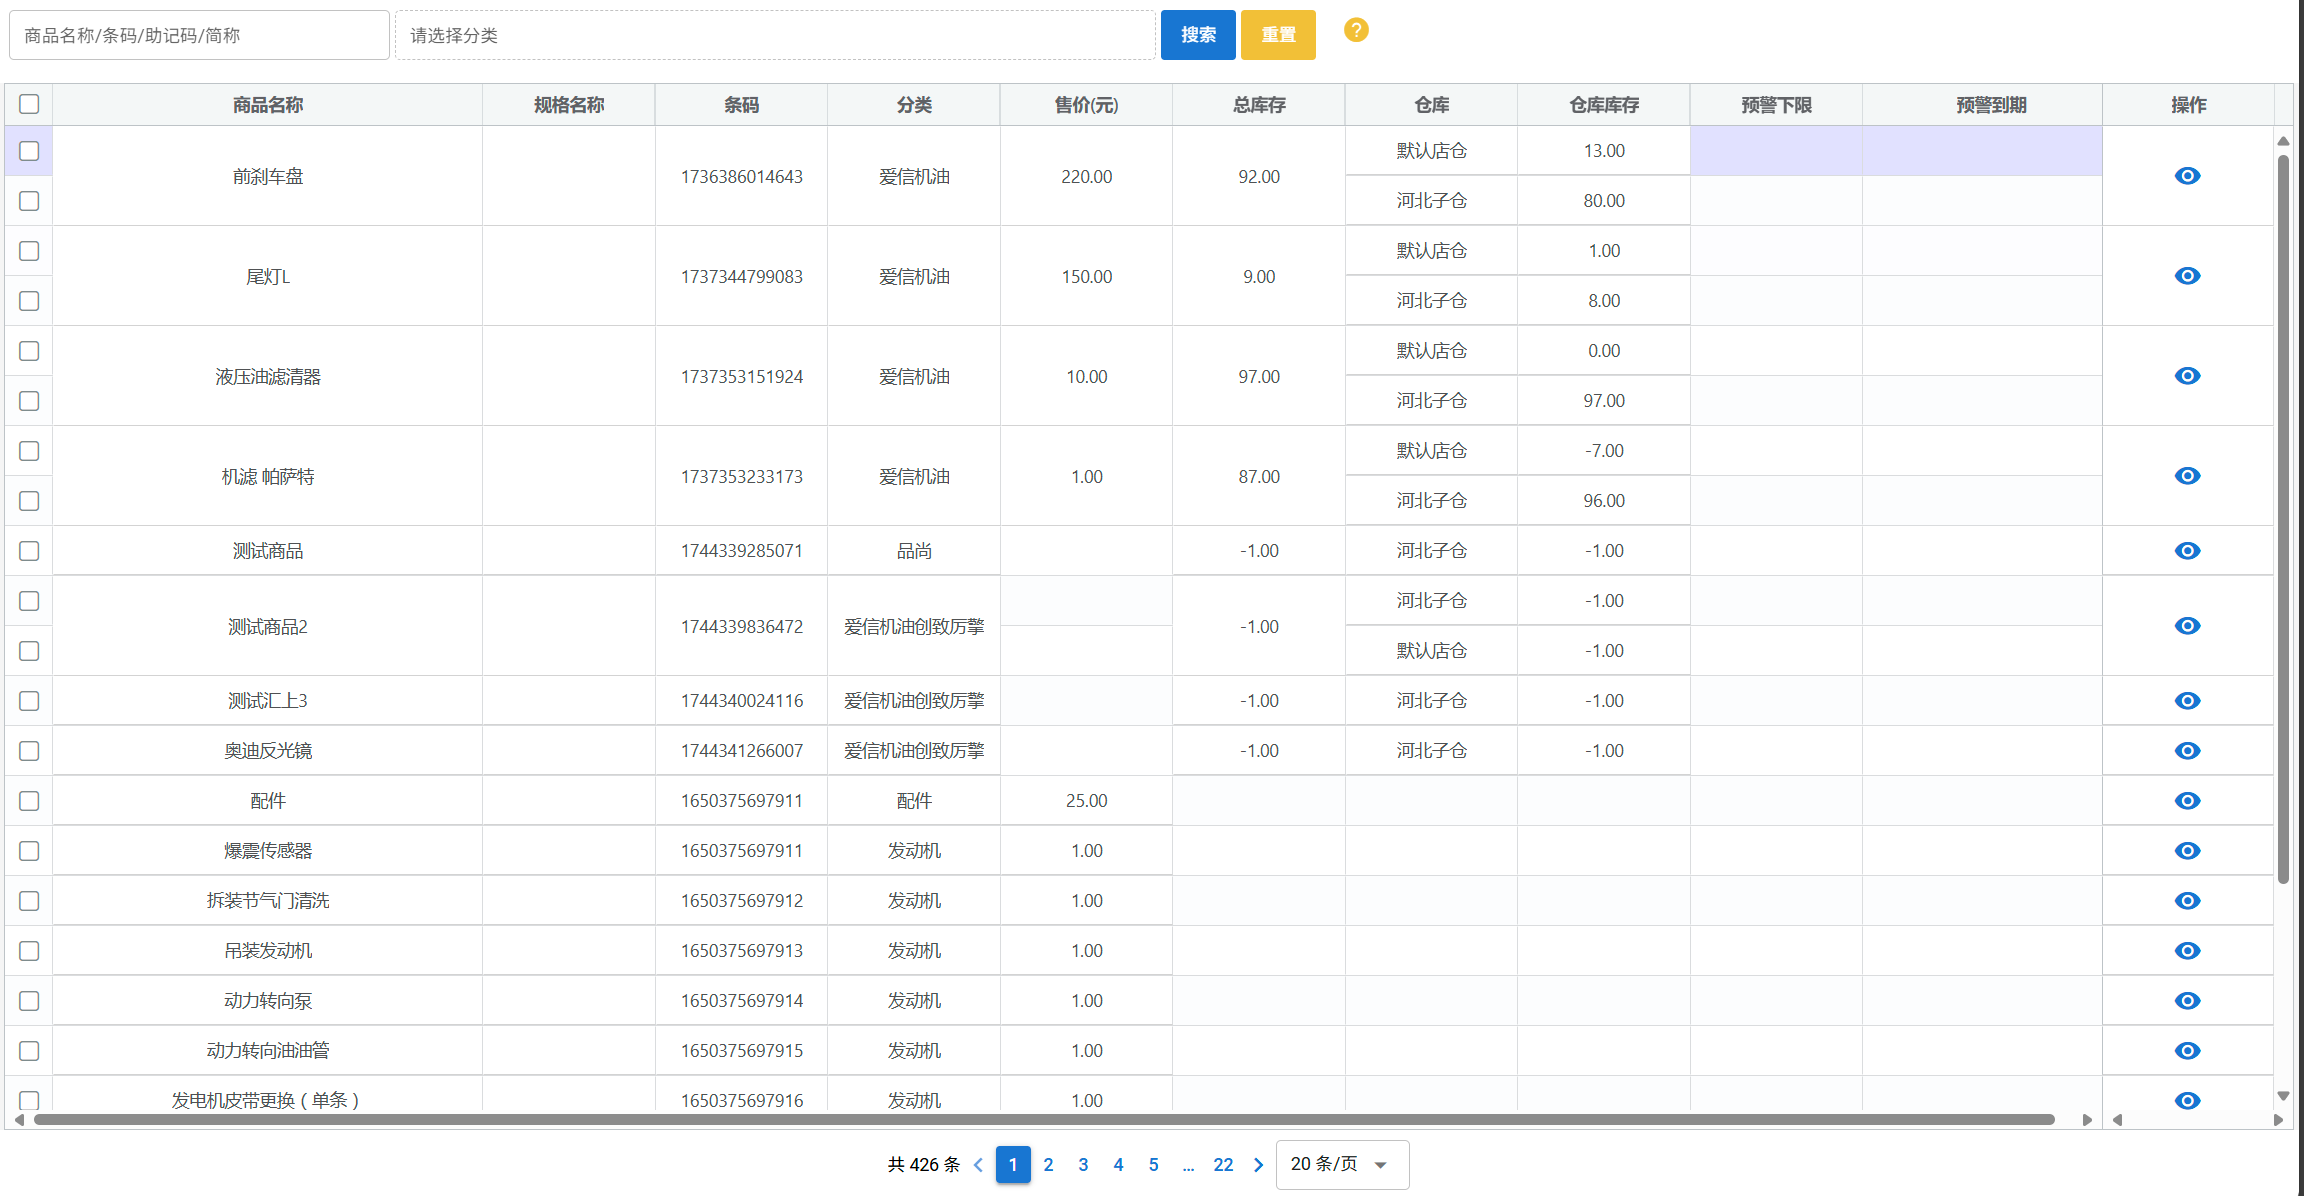
Task: Click the scroll-right arrow of horizontal scrollbar
Action: click(x=2087, y=1120)
